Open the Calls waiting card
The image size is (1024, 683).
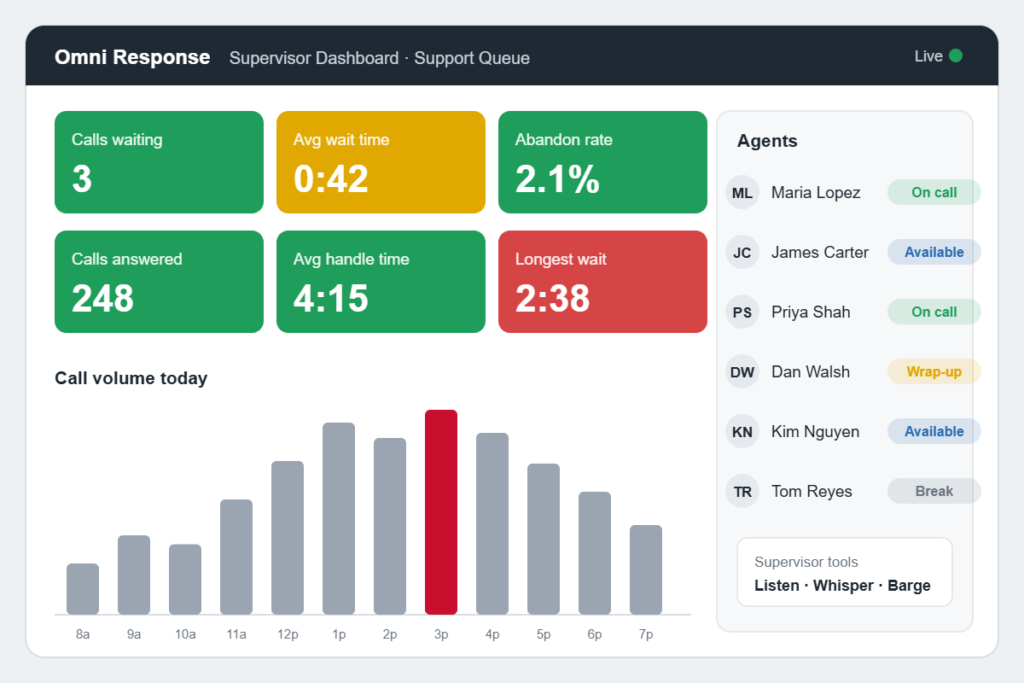tap(159, 162)
